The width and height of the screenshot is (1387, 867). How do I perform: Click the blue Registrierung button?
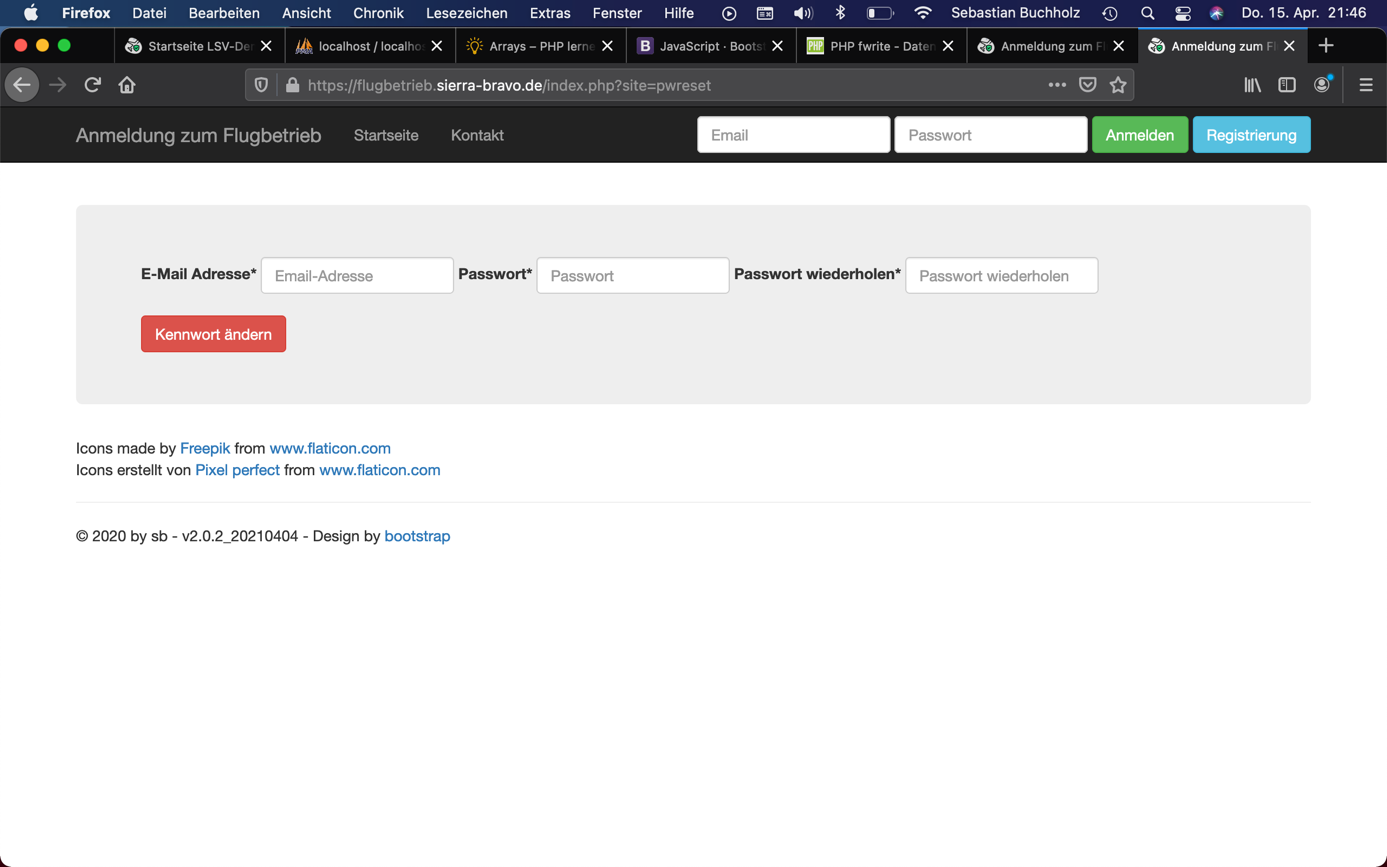coord(1251,135)
